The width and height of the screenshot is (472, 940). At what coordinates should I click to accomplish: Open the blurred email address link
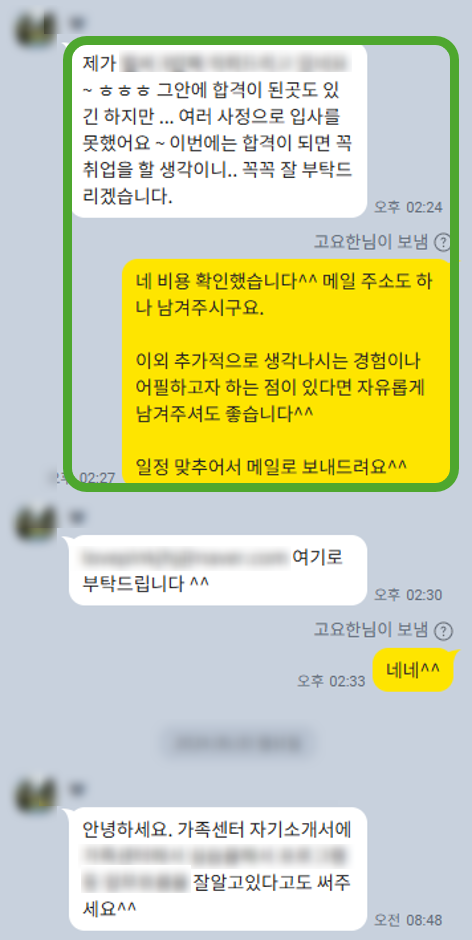186,558
